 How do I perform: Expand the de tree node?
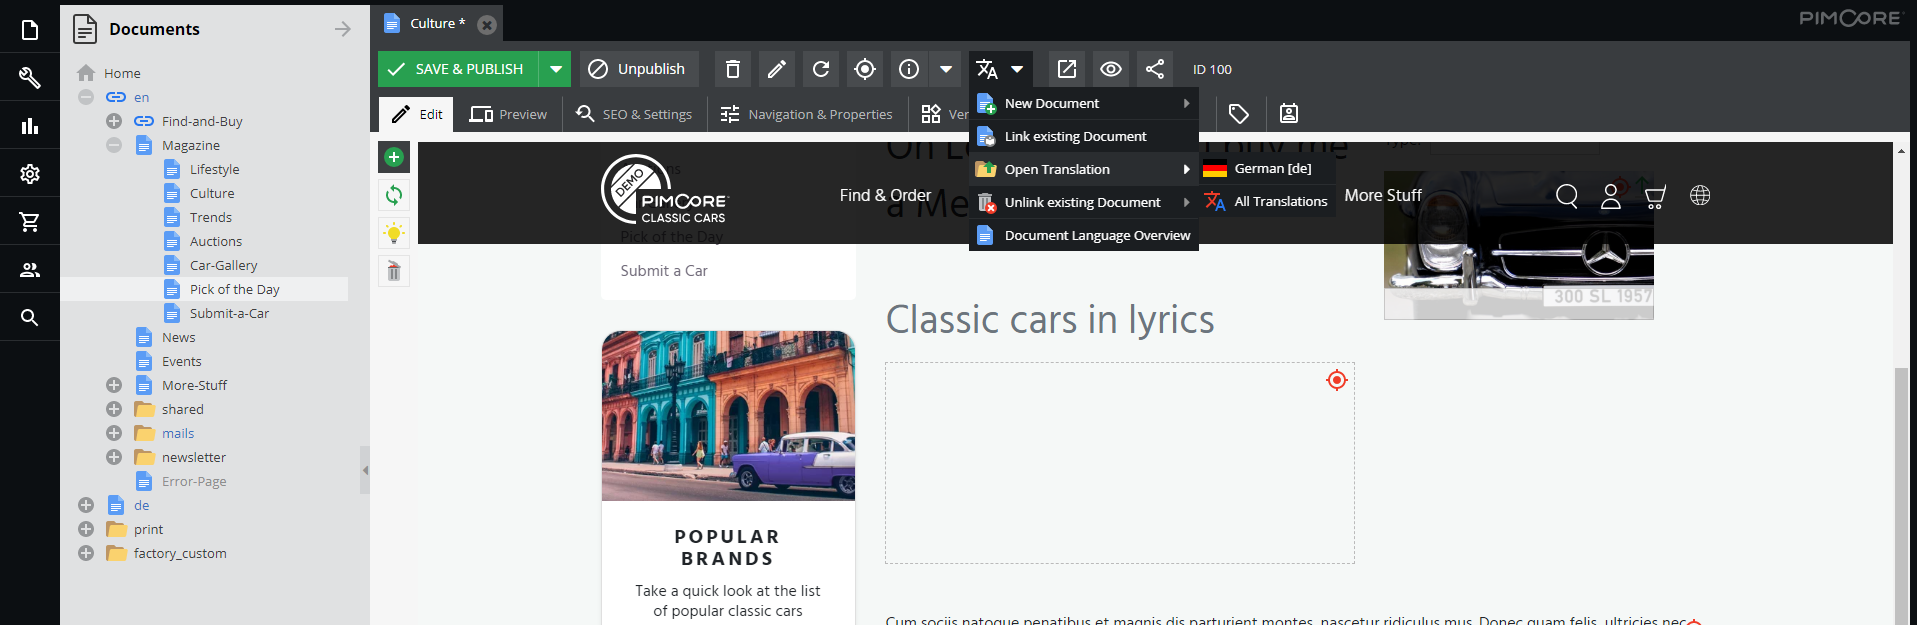coord(86,505)
